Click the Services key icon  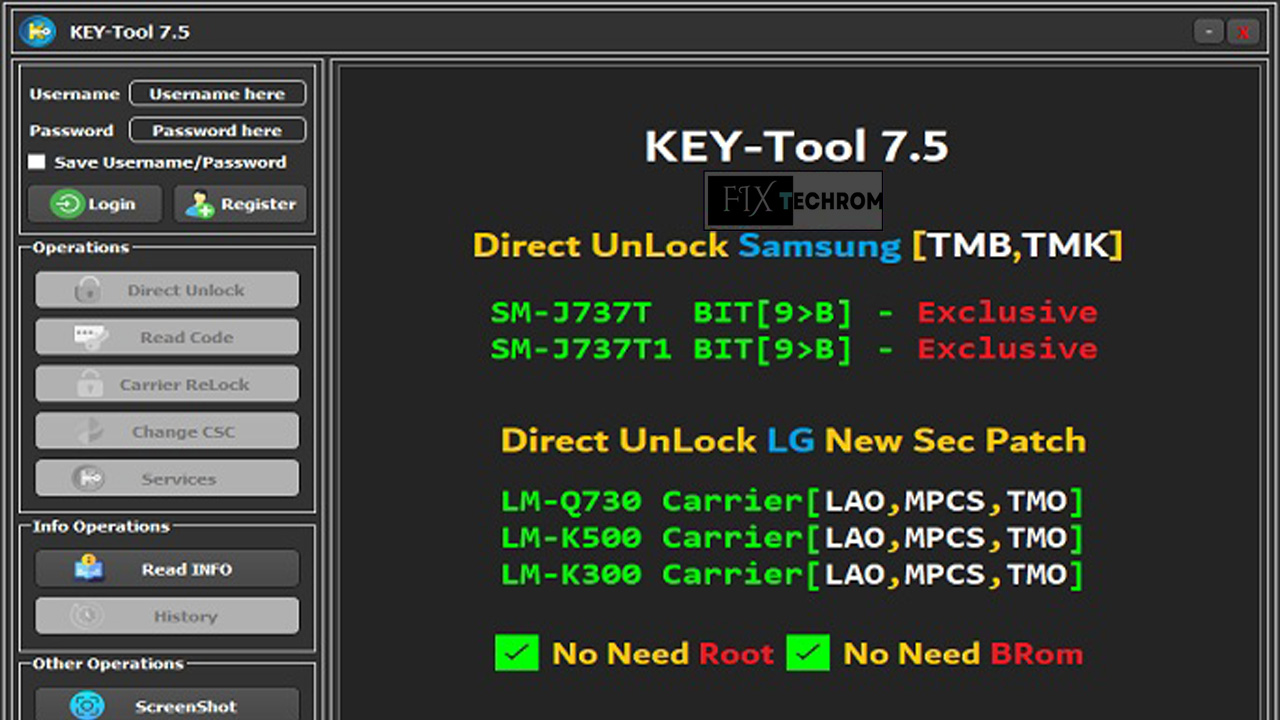click(x=87, y=479)
